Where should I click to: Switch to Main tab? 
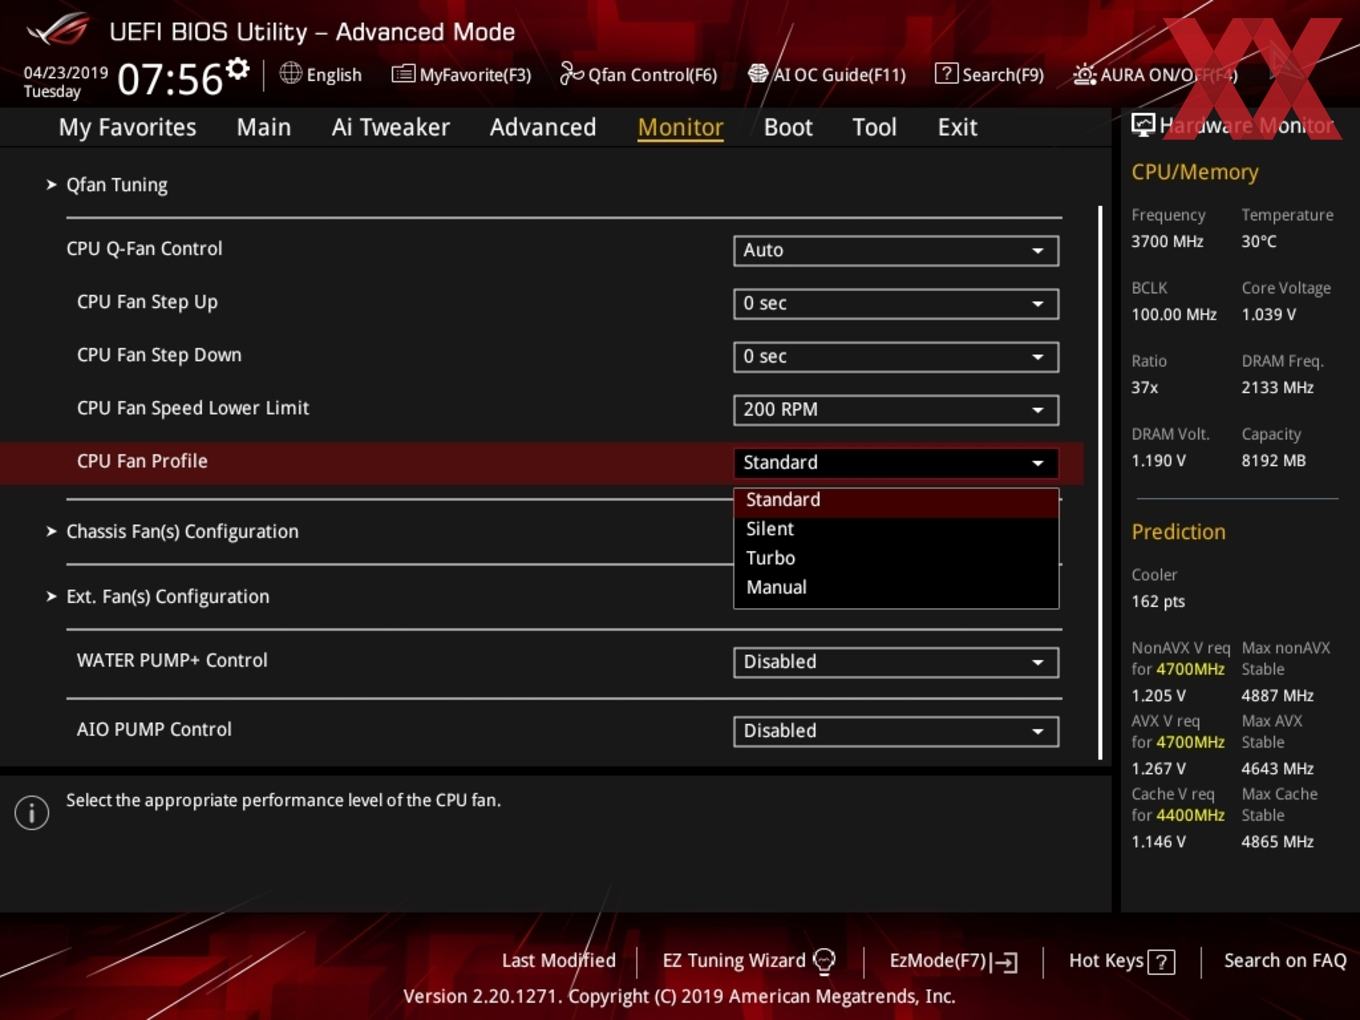click(x=264, y=127)
